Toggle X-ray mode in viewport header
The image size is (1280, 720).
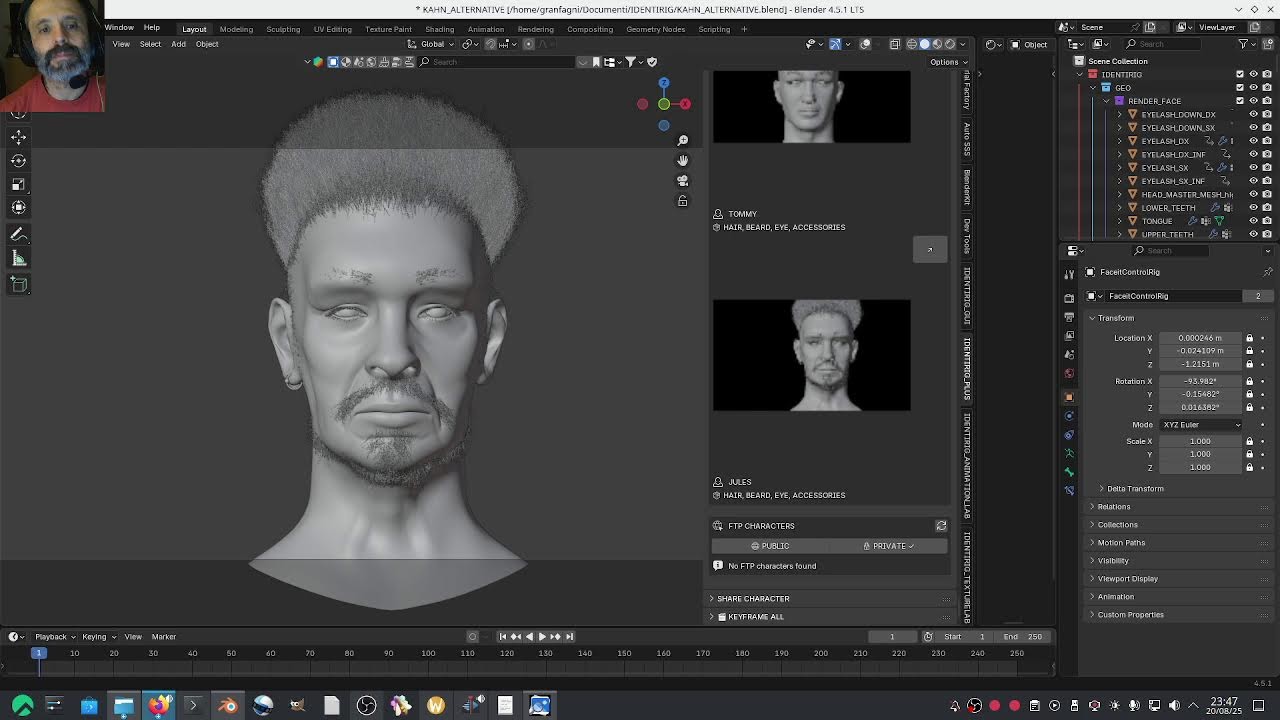coord(895,44)
